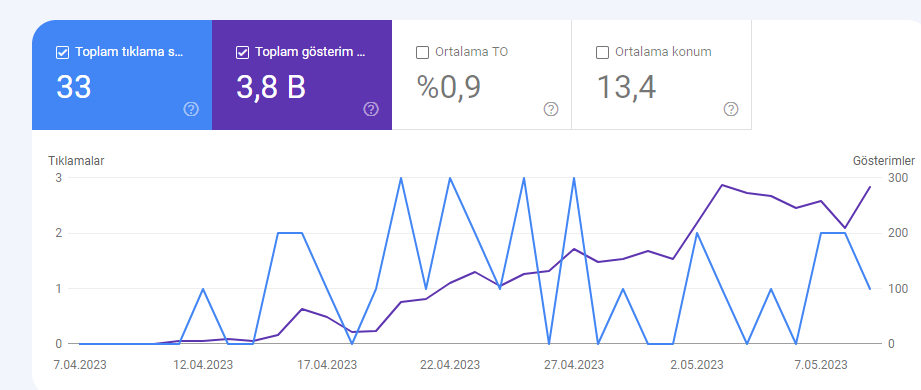
Task: Select the %0,9 average CTR card
Action: tap(482, 75)
